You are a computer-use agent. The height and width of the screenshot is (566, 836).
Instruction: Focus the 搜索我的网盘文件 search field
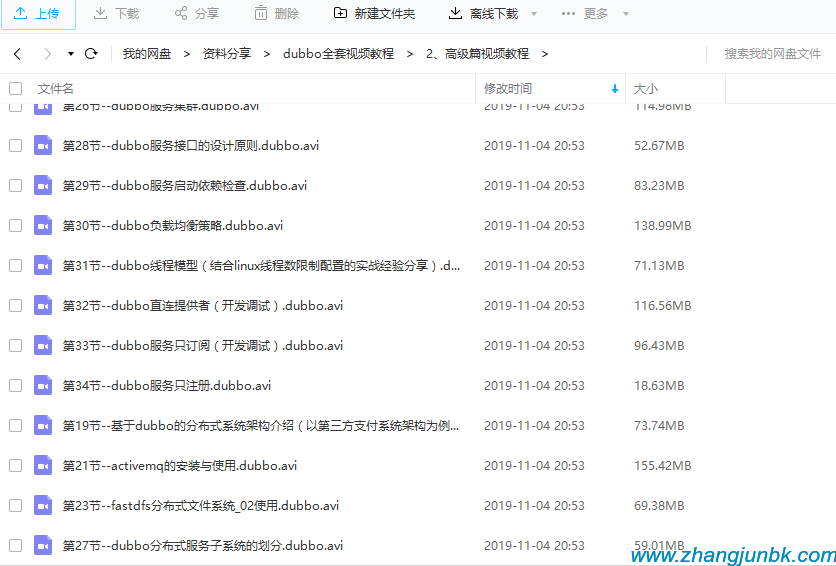(x=772, y=54)
